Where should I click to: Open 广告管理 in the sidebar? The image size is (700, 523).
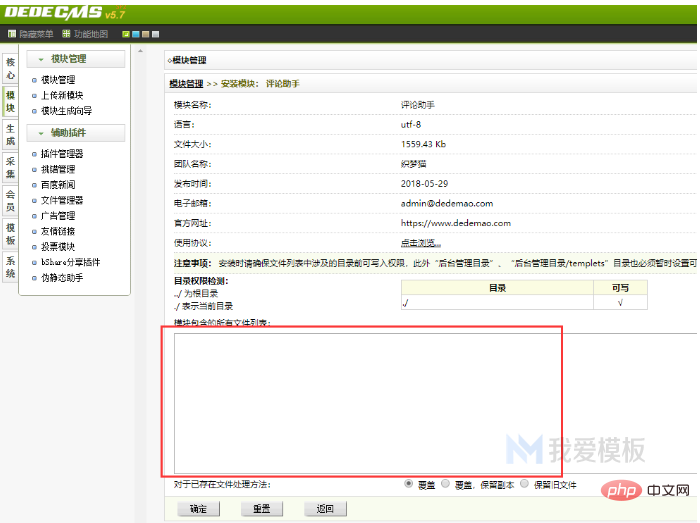click(58, 216)
